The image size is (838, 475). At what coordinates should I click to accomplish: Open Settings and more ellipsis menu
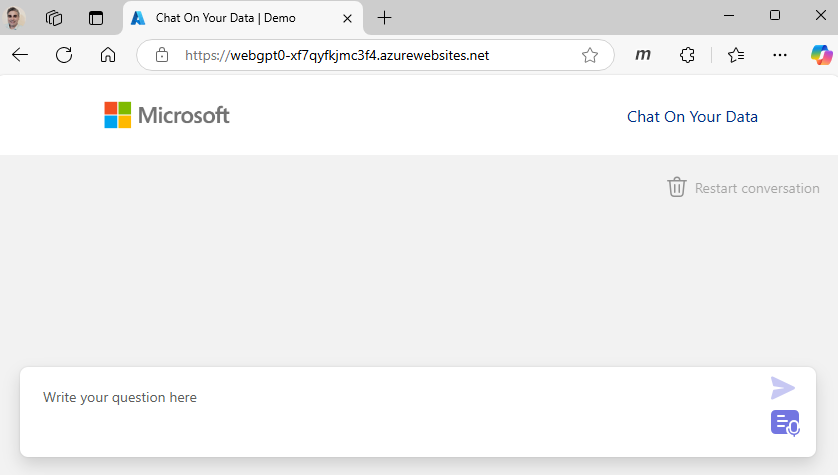point(782,55)
